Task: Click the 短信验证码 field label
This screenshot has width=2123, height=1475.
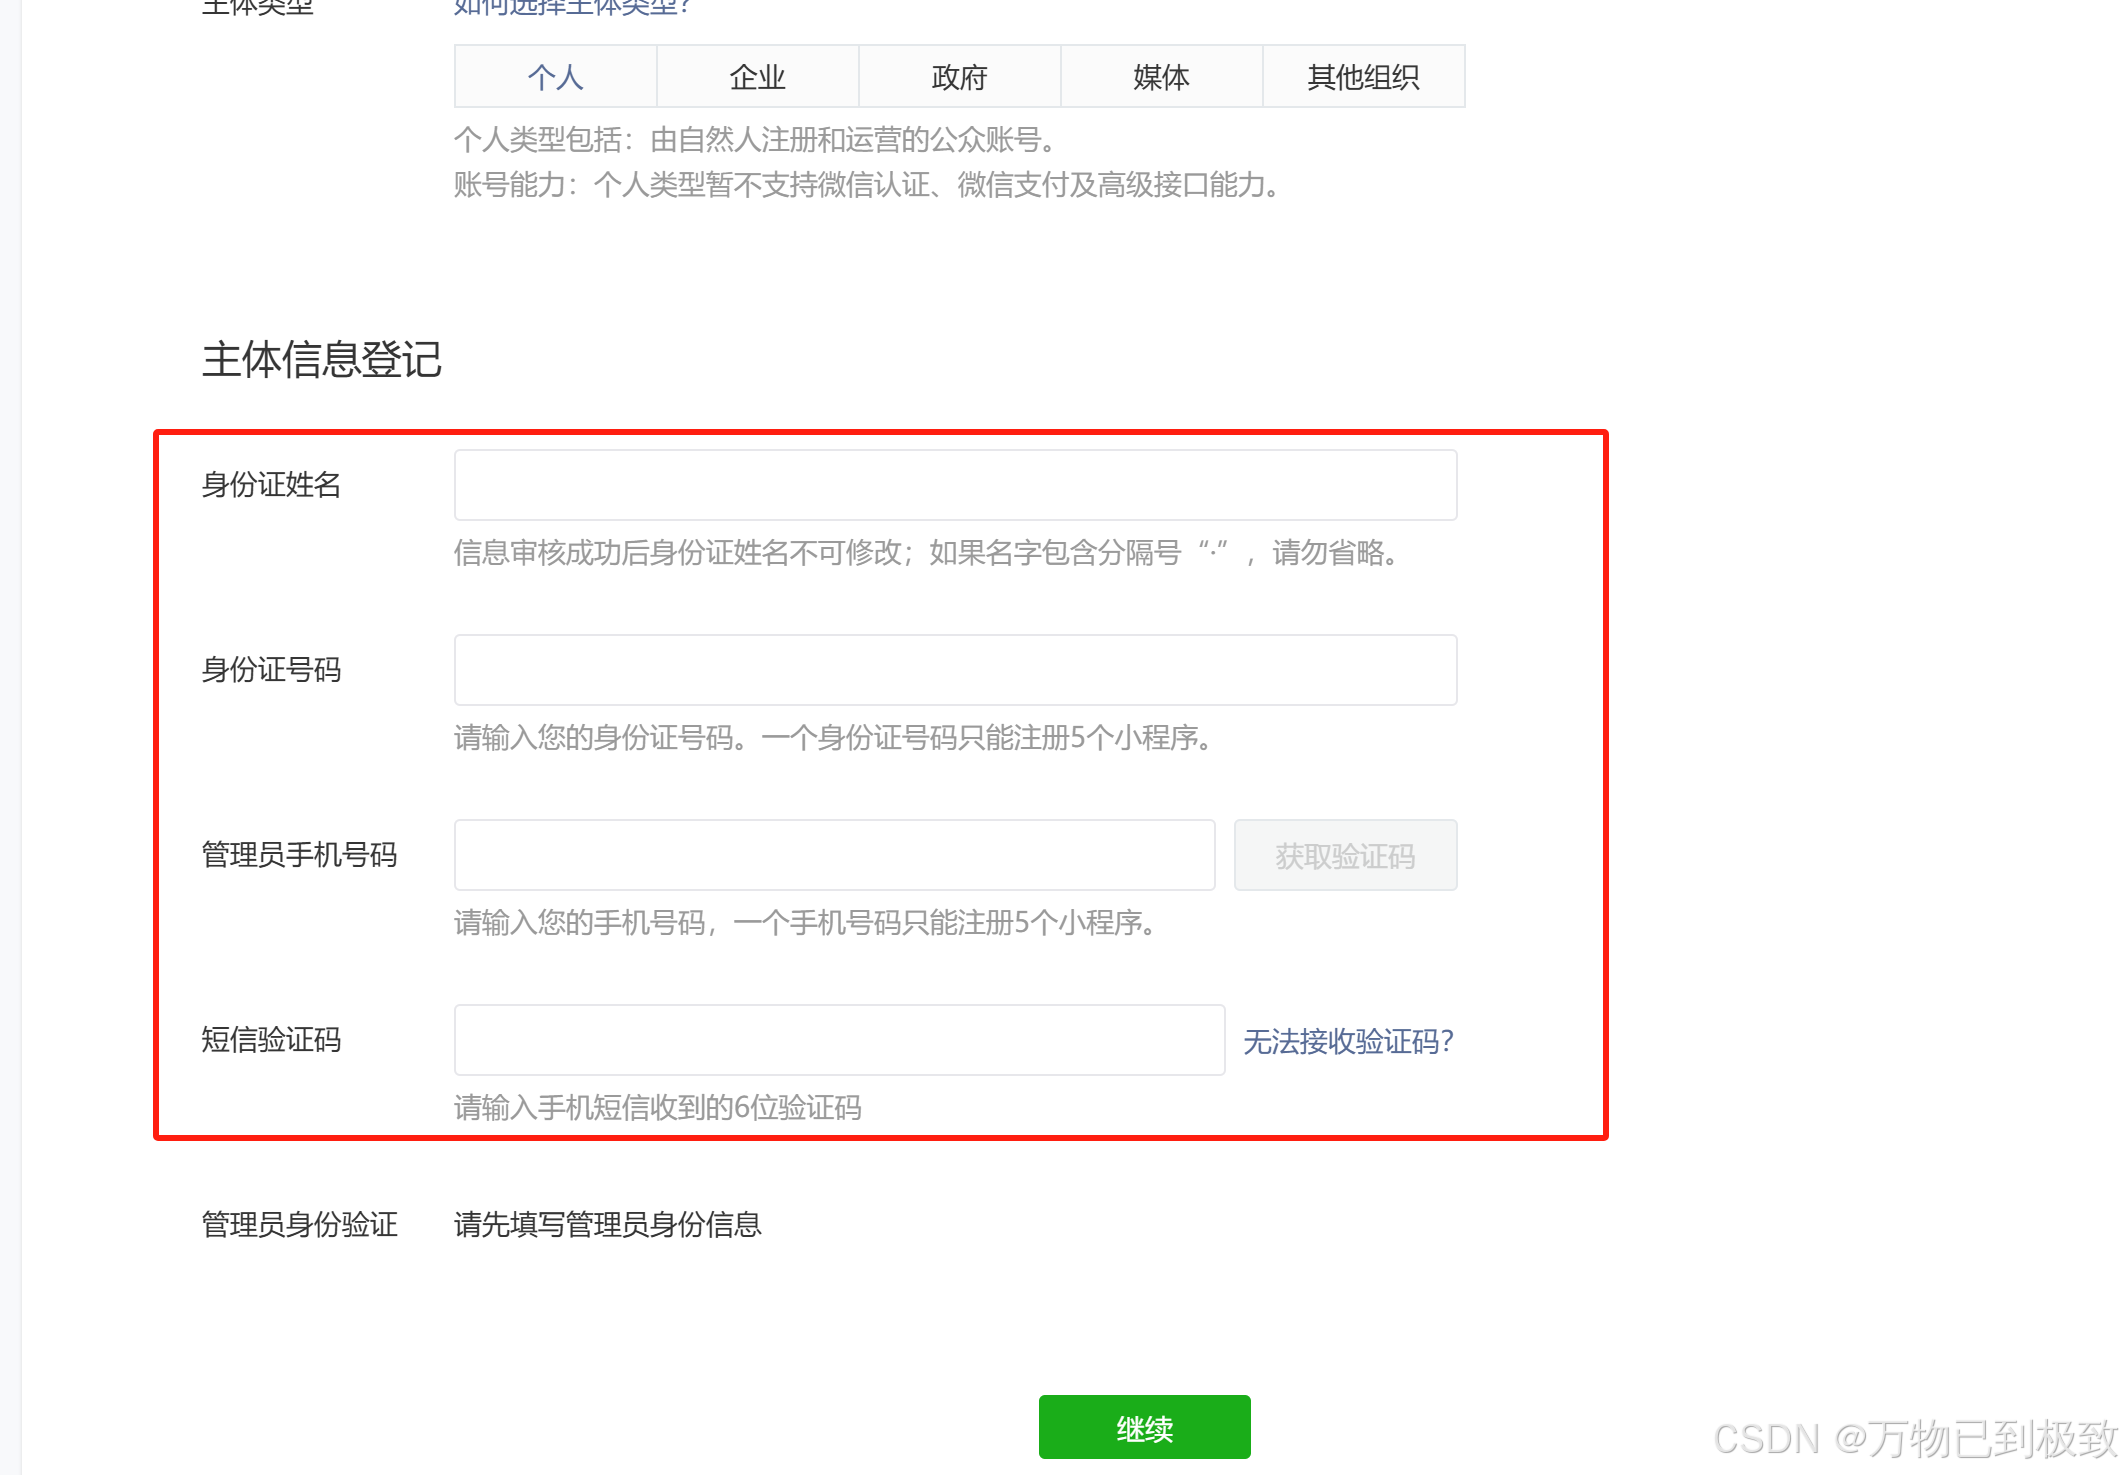Action: [x=271, y=1040]
